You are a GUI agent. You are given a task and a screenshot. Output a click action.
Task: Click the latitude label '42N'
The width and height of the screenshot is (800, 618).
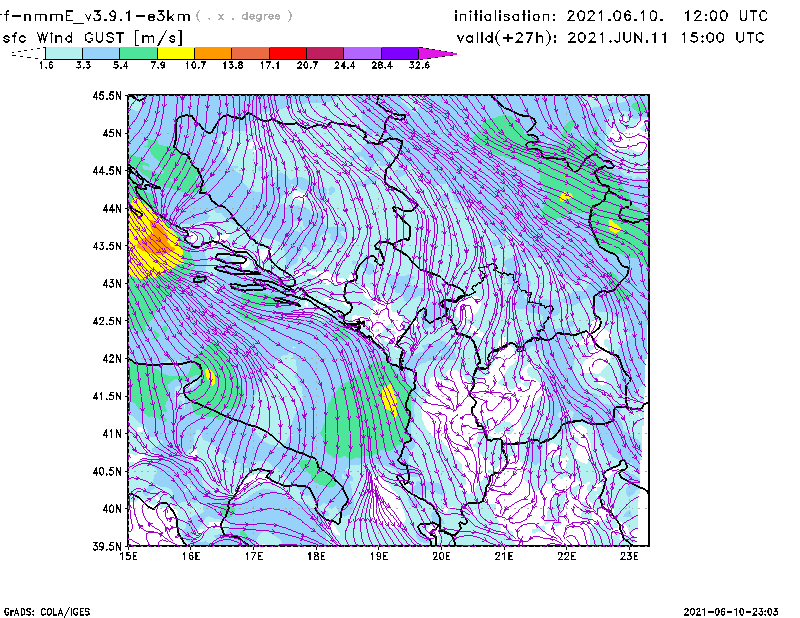coord(112,358)
